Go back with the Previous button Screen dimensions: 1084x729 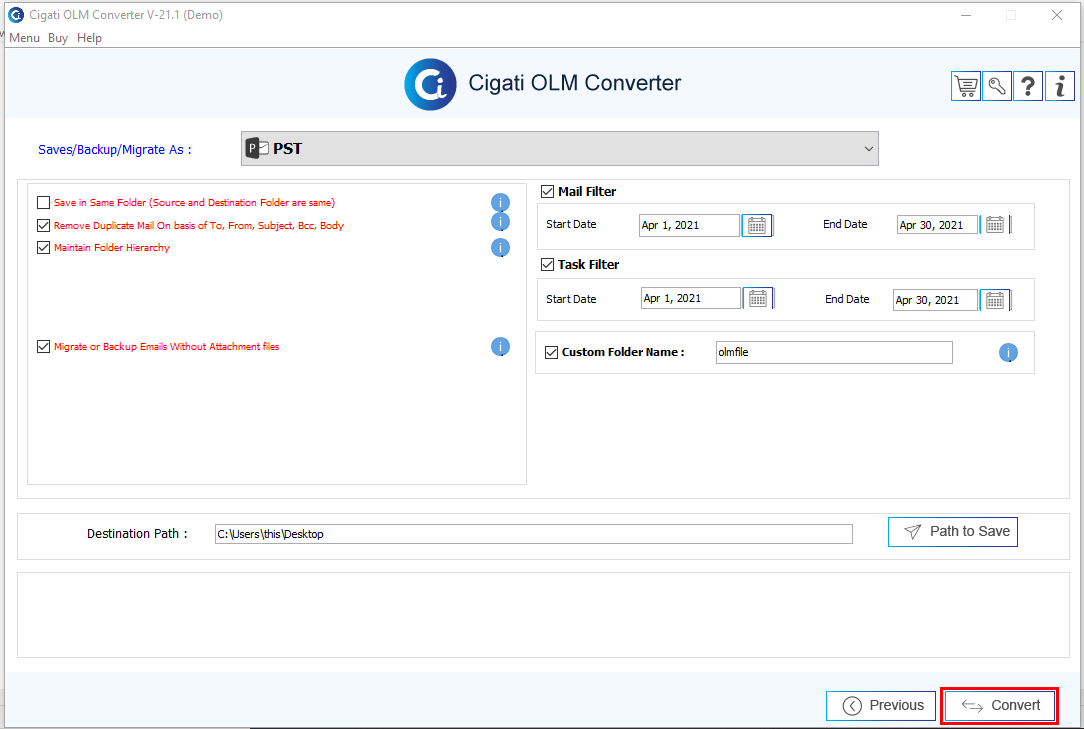pyautogui.click(x=881, y=705)
